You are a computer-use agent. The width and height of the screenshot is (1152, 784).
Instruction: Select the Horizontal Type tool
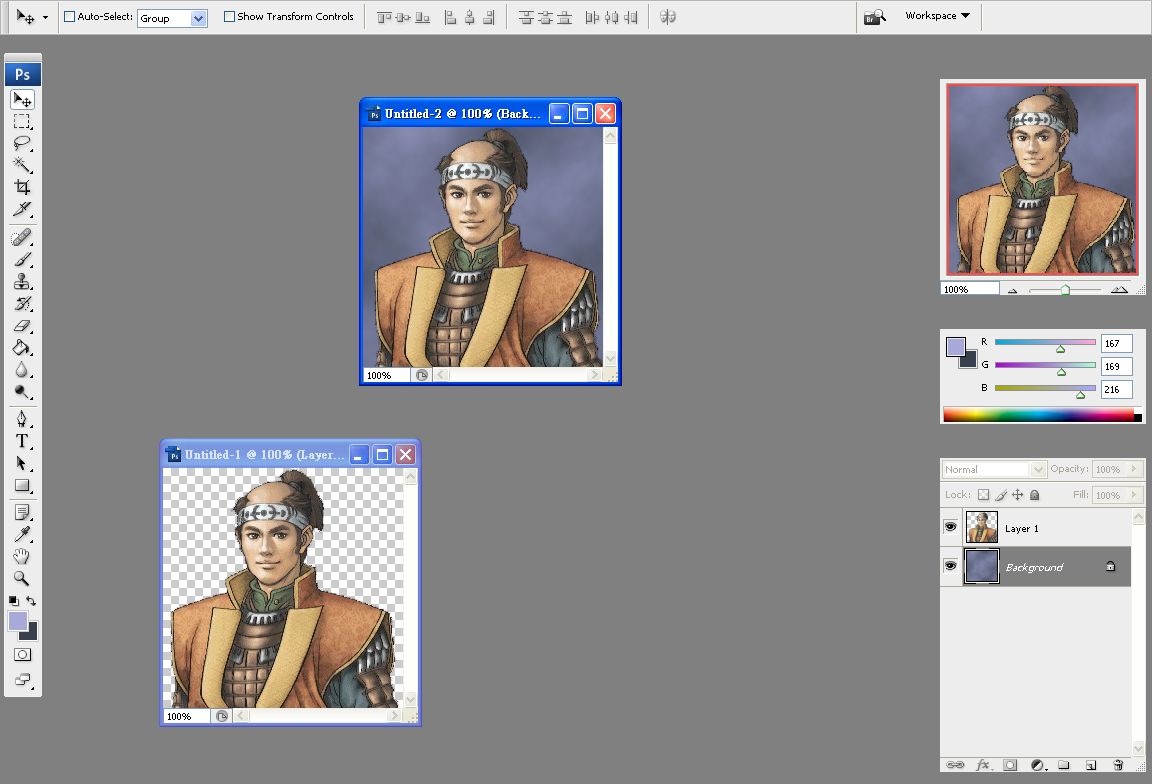[22, 441]
